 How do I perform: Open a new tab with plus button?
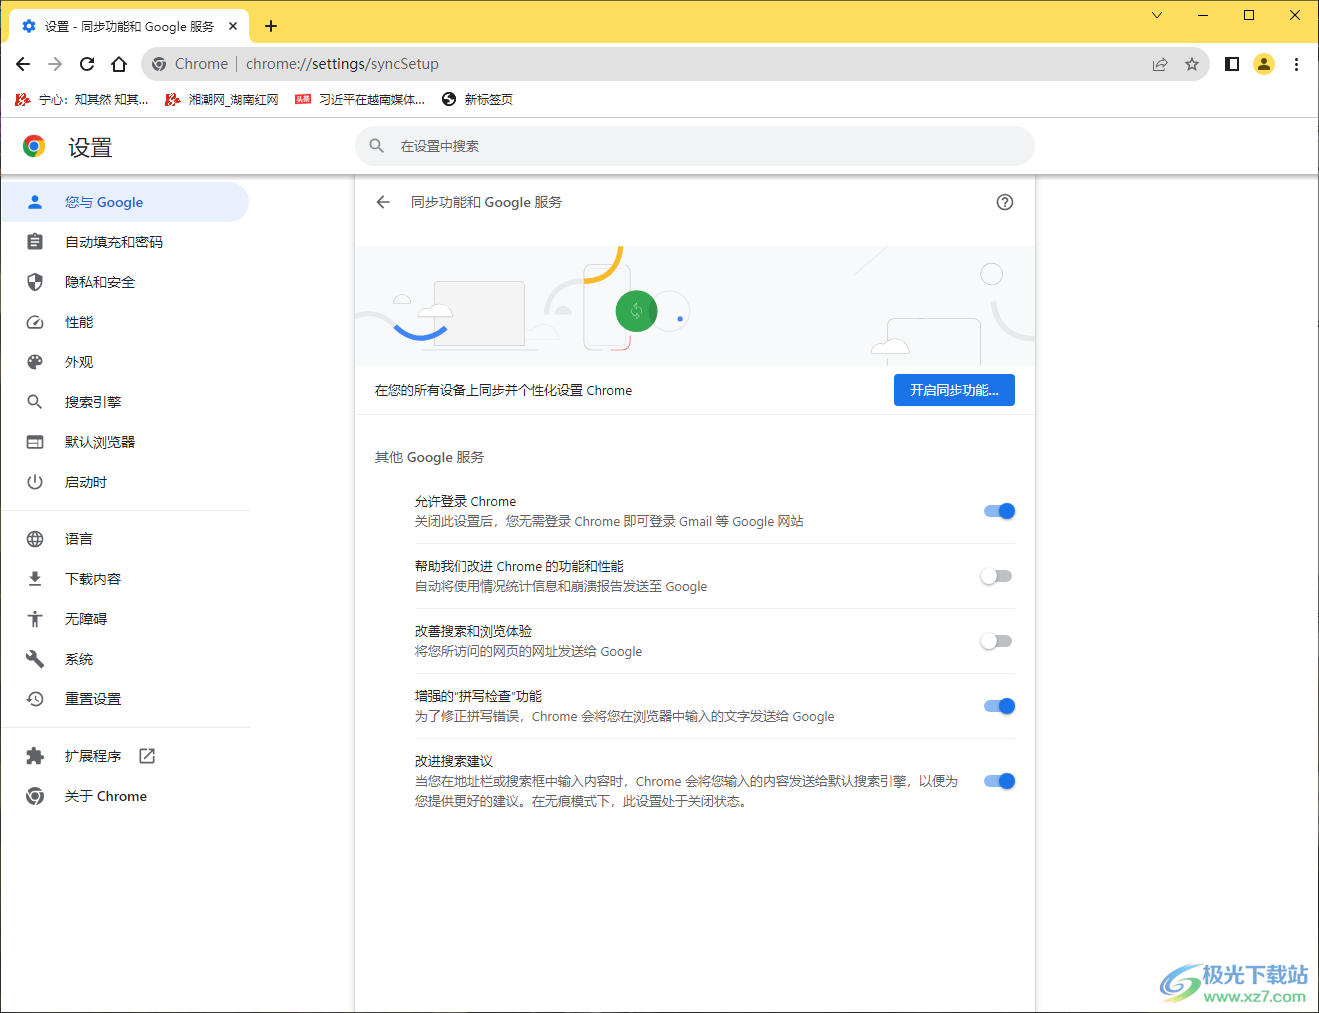271,26
